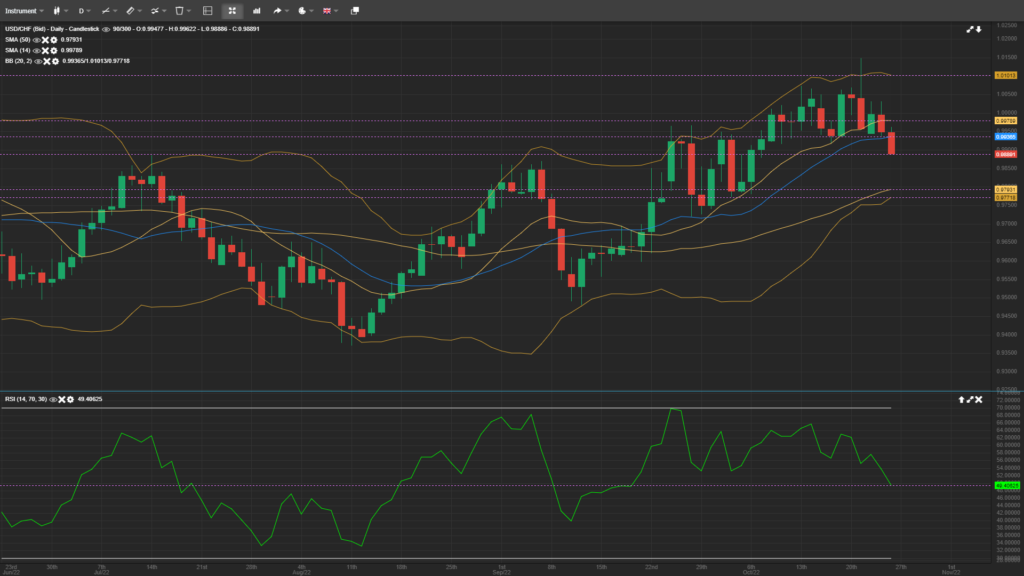Screen dimensions: 1024x576
Task: Expand the line tools dropdown arrow
Action: coord(115,11)
